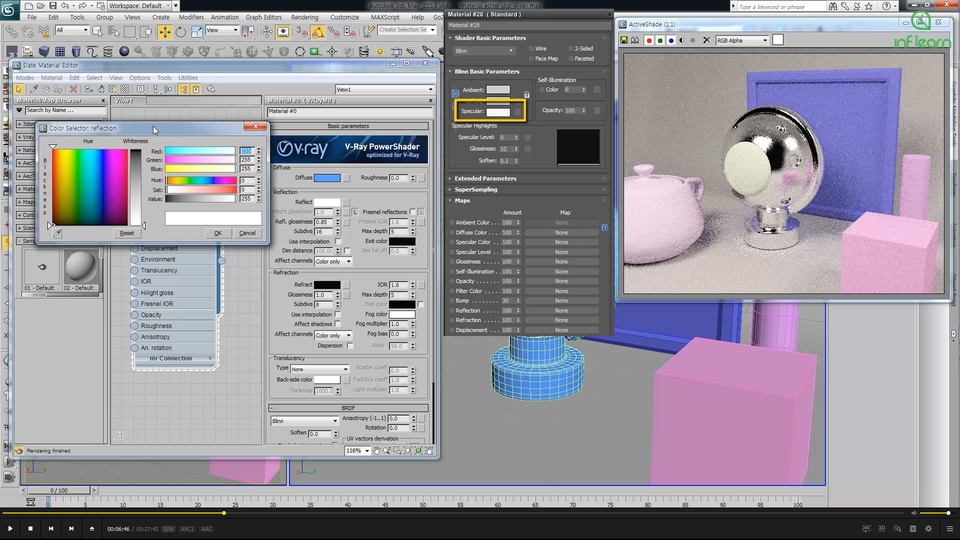960x540 pixels.
Task: Open the Modifiers menu
Action: coord(191,17)
